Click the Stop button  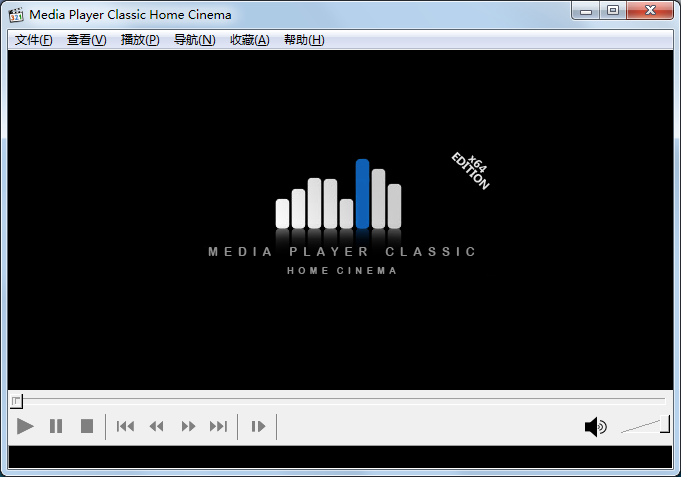coord(87,426)
